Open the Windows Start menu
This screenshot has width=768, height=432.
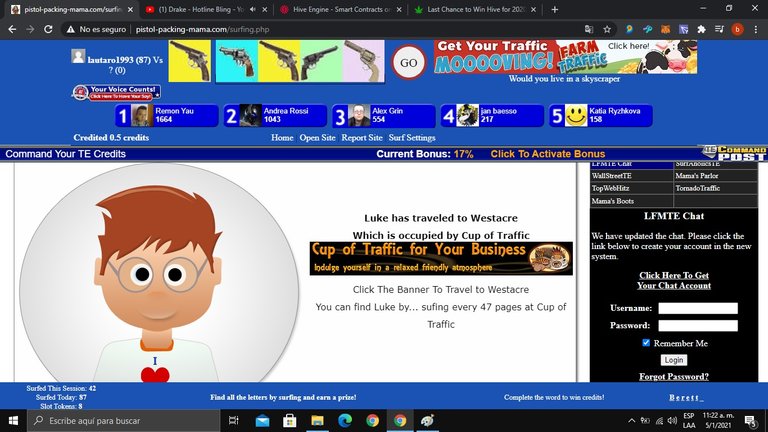[13, 421]
